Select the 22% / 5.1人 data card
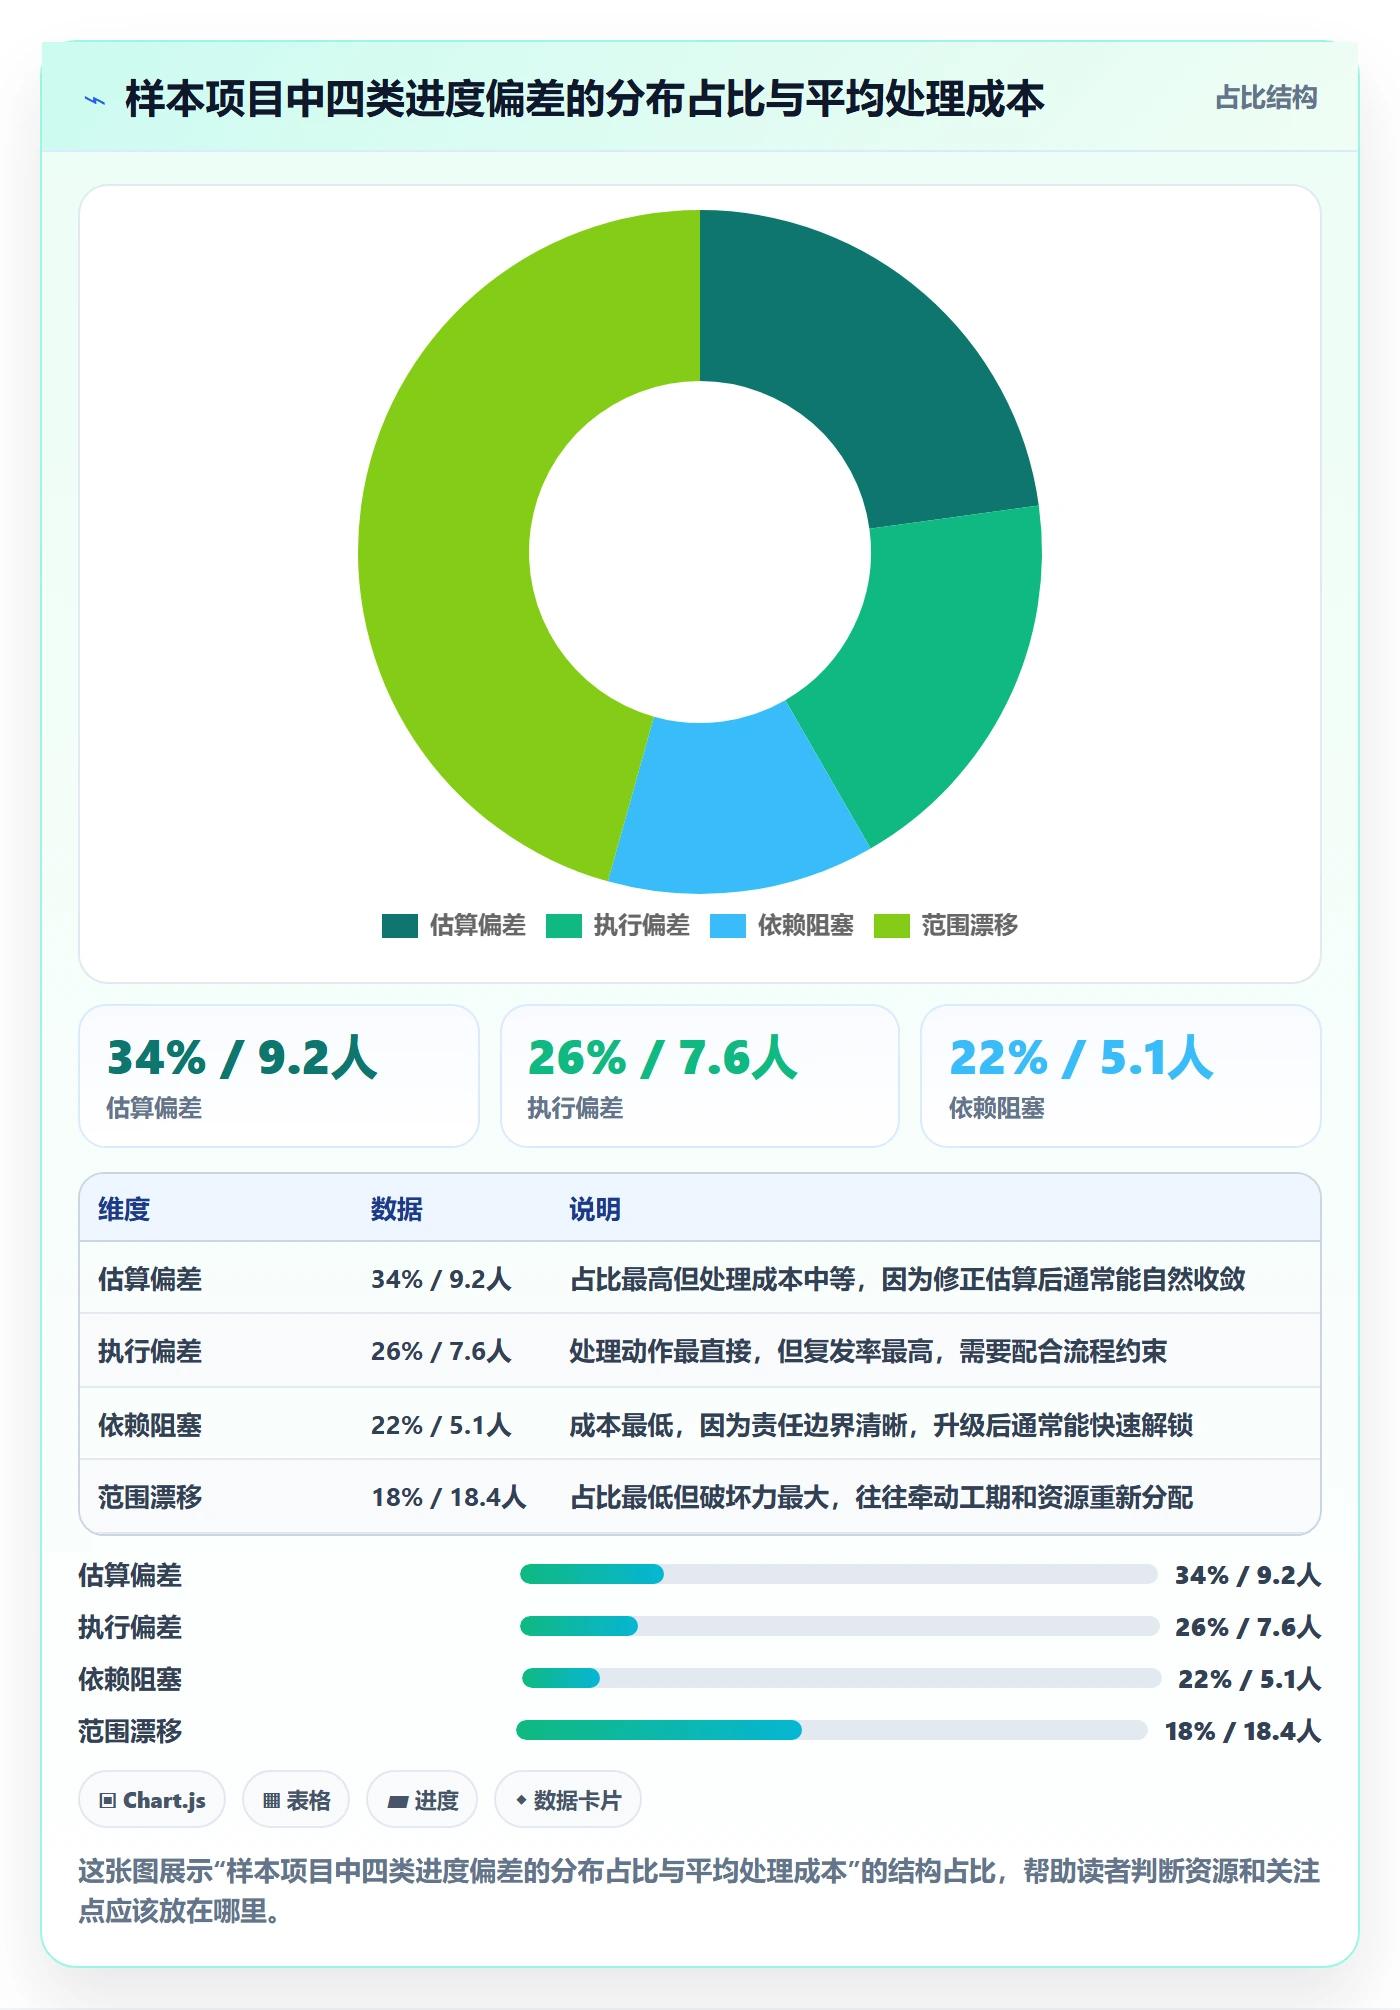 pyautogui.click(x=1121, y=1076)
